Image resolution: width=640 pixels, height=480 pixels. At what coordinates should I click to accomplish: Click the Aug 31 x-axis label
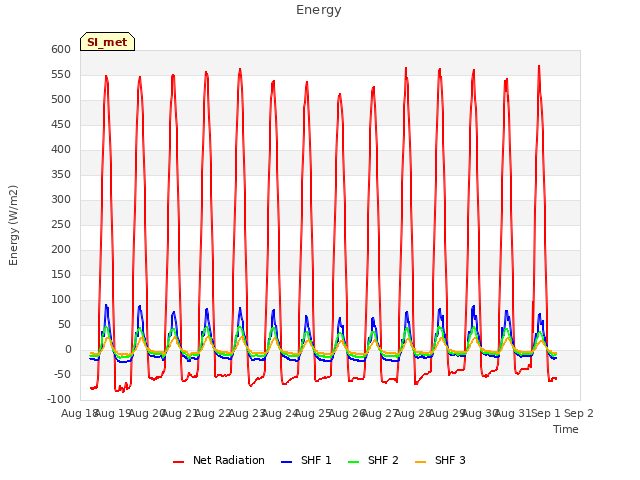(x=513, y=413)
